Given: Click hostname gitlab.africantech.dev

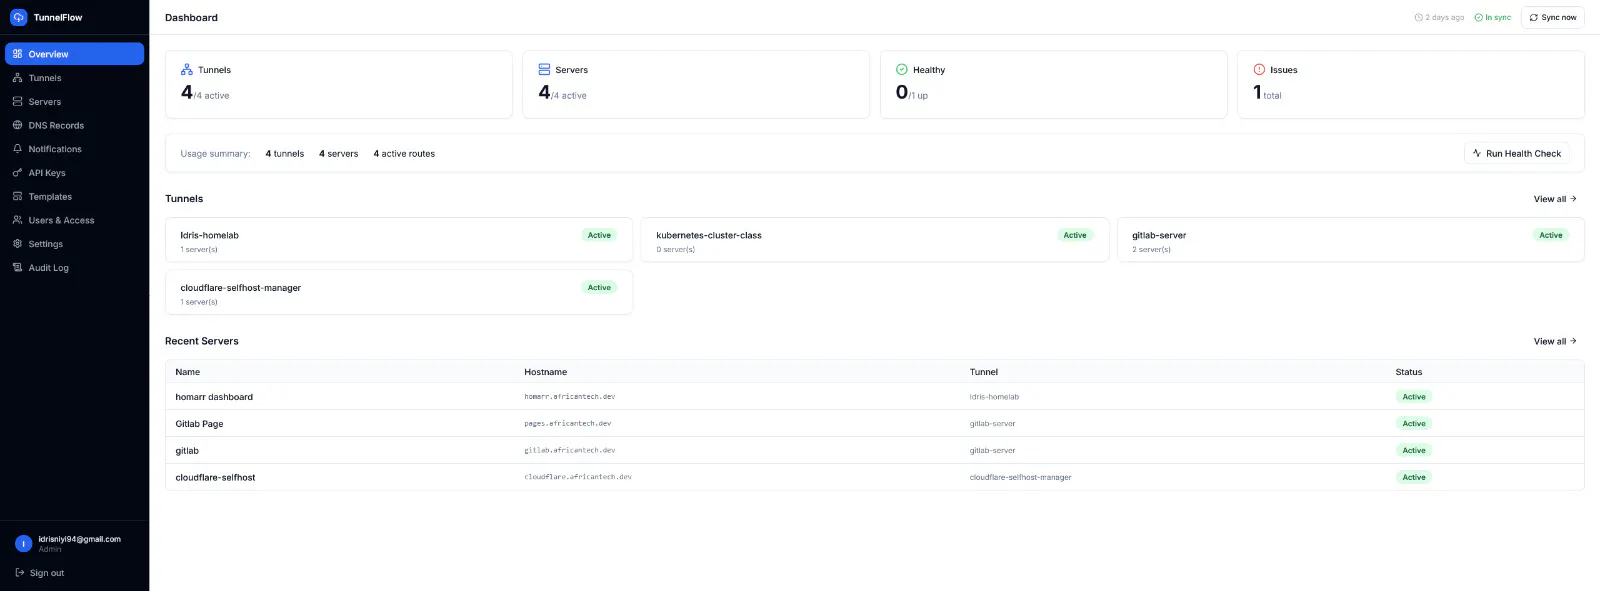Looking at the screenshot, I should tap(570, 451).
